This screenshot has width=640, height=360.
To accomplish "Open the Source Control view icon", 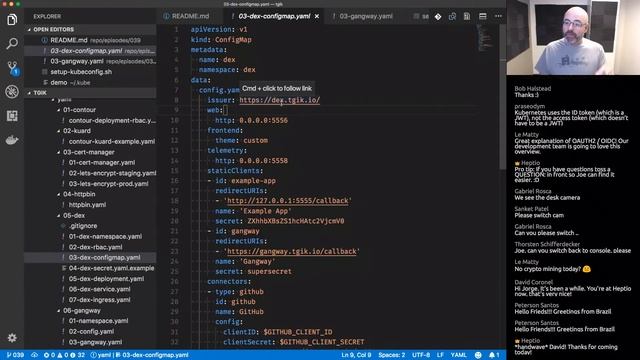I will [12, 68].
